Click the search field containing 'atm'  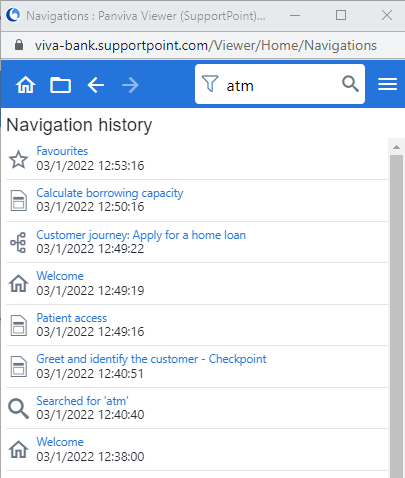pyautogui.click(x=280, y=84)
